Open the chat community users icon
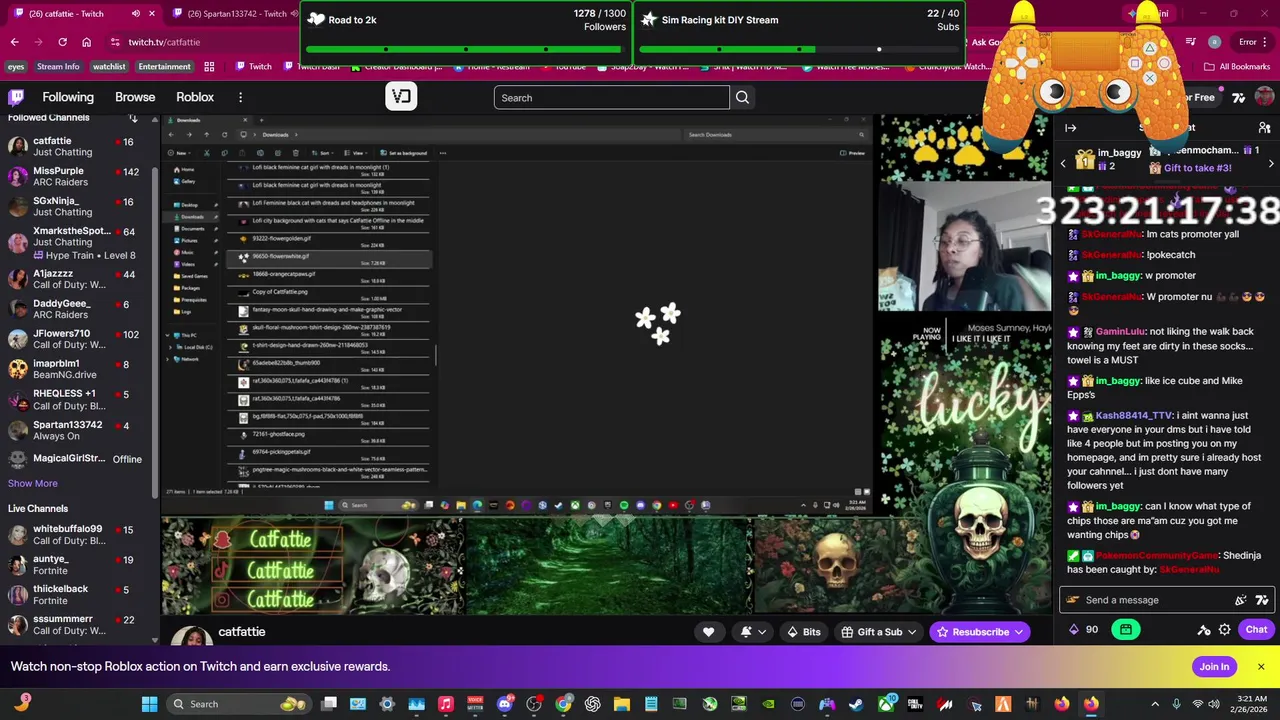Viewport: 1280px width, 720px height. [1264, 128]
